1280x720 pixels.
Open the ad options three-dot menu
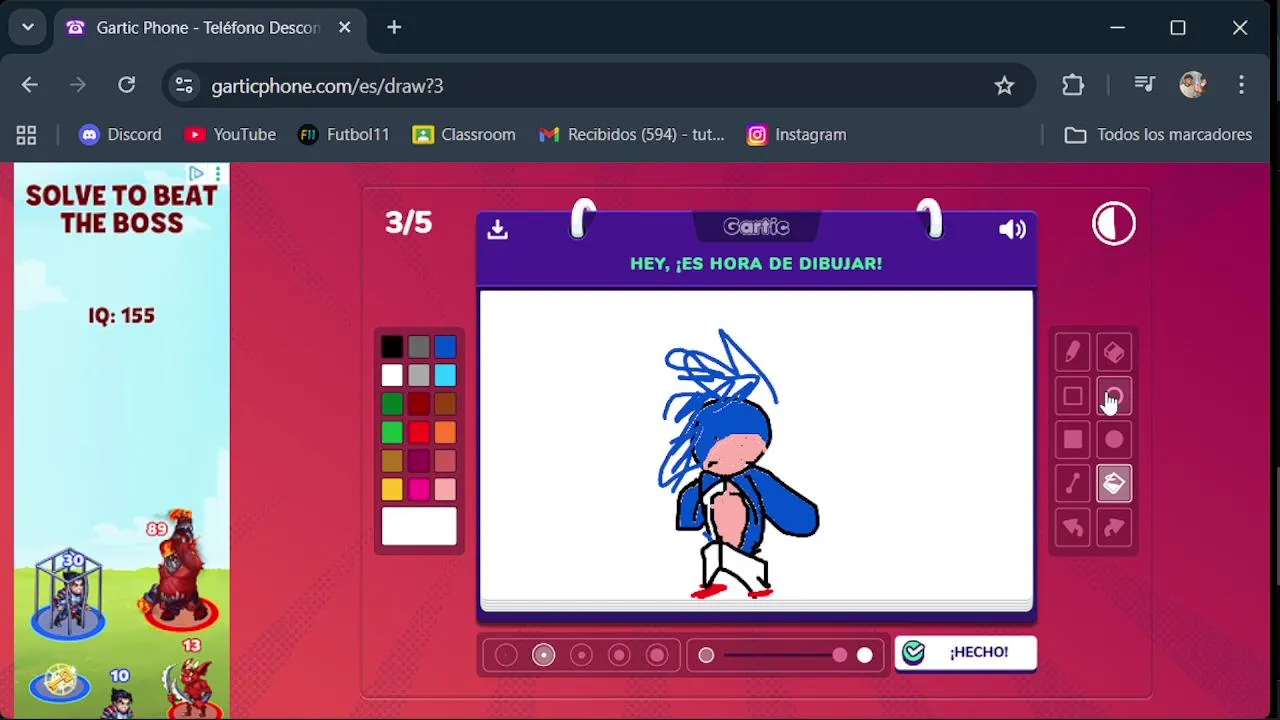[x=217, y=174]
